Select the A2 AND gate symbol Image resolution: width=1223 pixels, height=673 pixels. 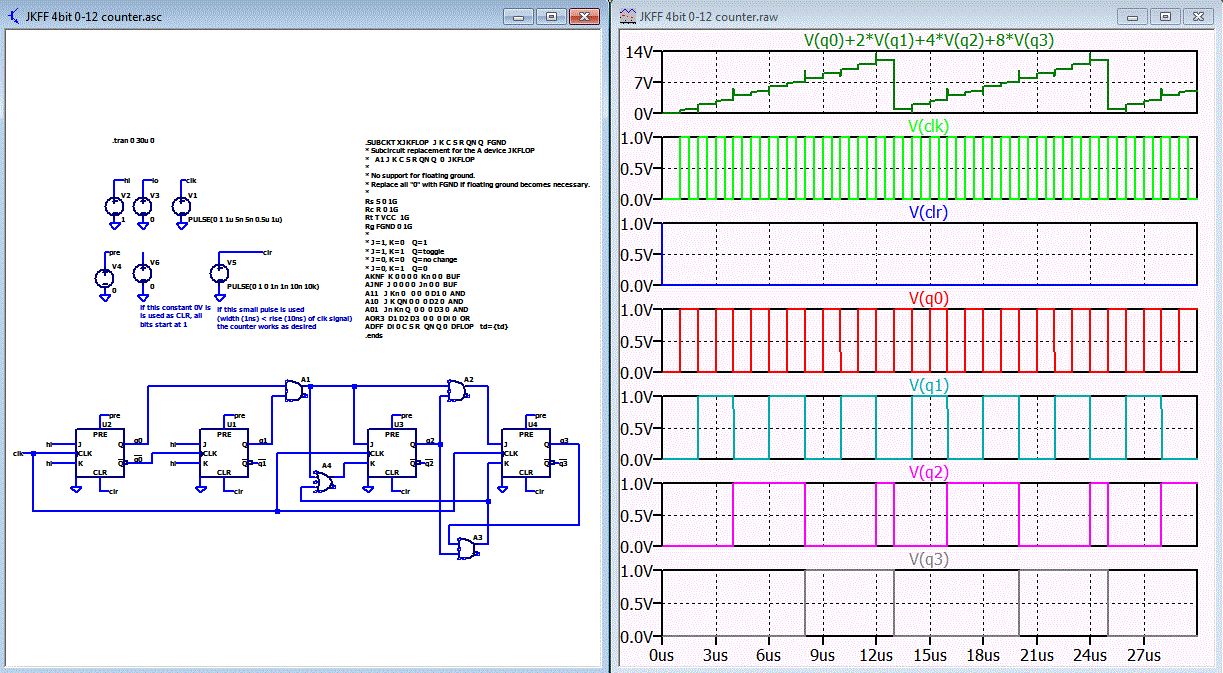click(x=458, y=393)
